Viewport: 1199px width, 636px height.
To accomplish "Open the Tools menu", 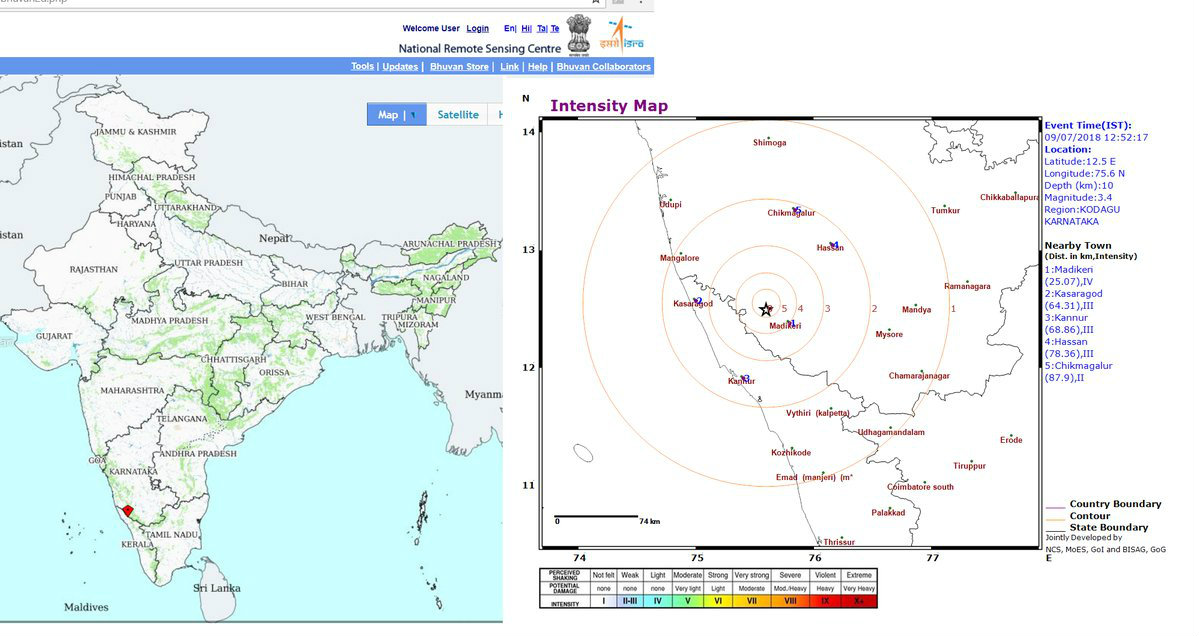I will click(x=362, y=67).
